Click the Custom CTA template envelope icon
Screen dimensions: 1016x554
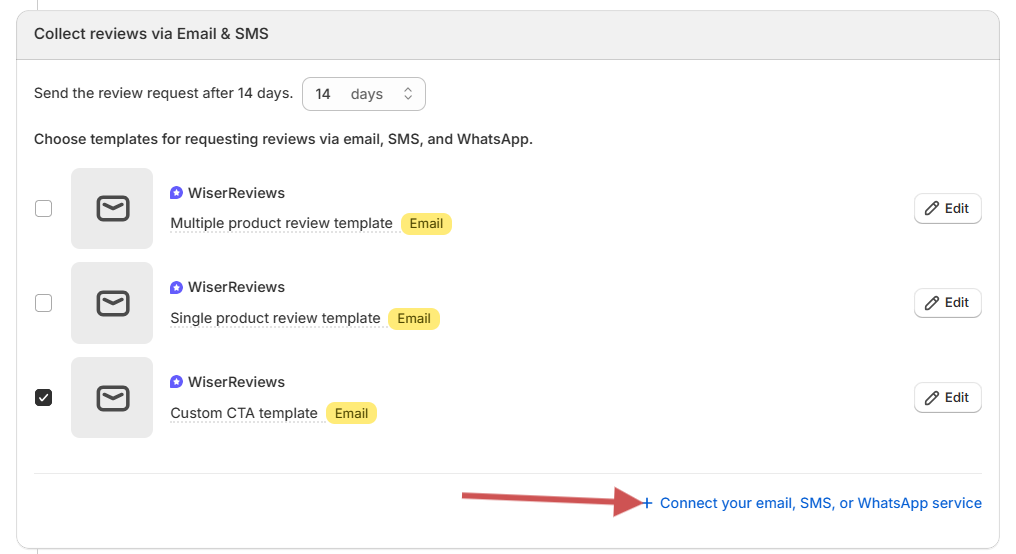click(x=112, y=398)
